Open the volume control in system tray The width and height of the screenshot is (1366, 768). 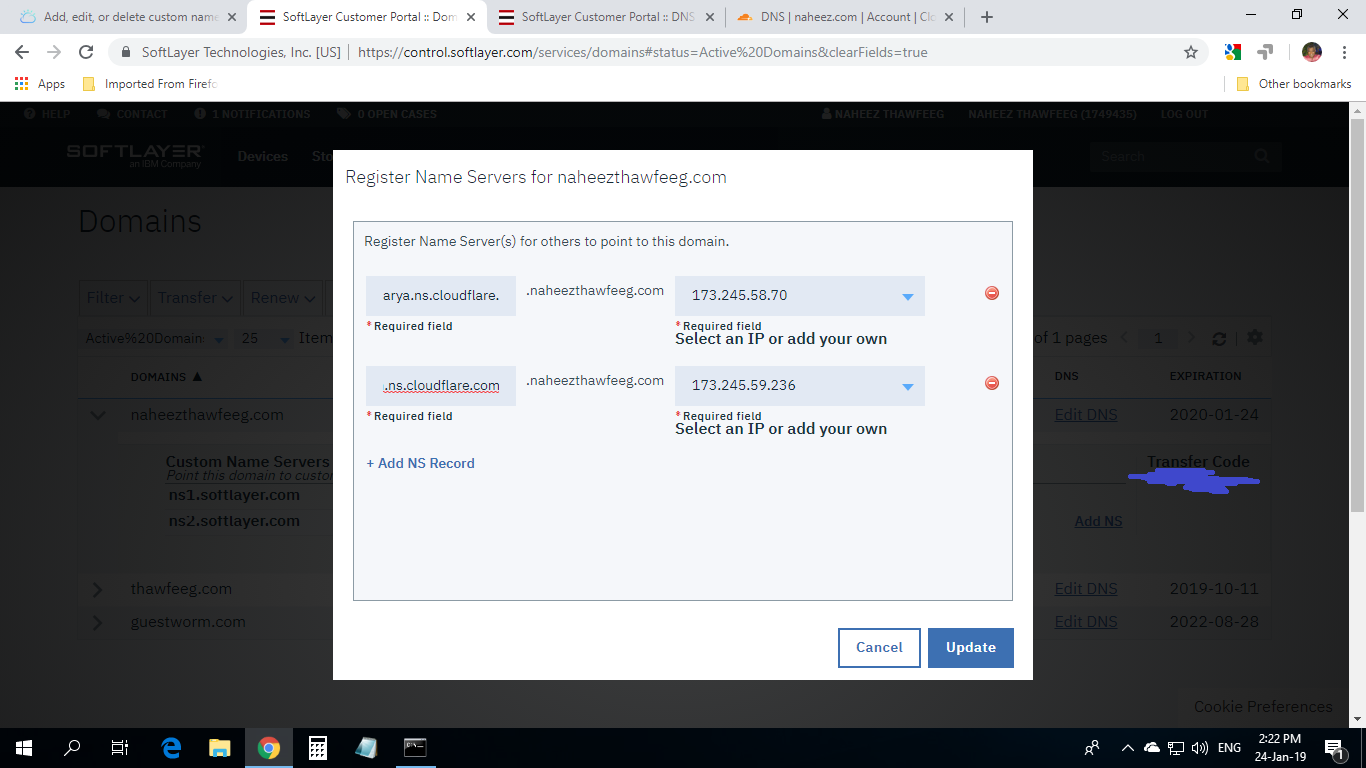click(x=1200, y=747)
